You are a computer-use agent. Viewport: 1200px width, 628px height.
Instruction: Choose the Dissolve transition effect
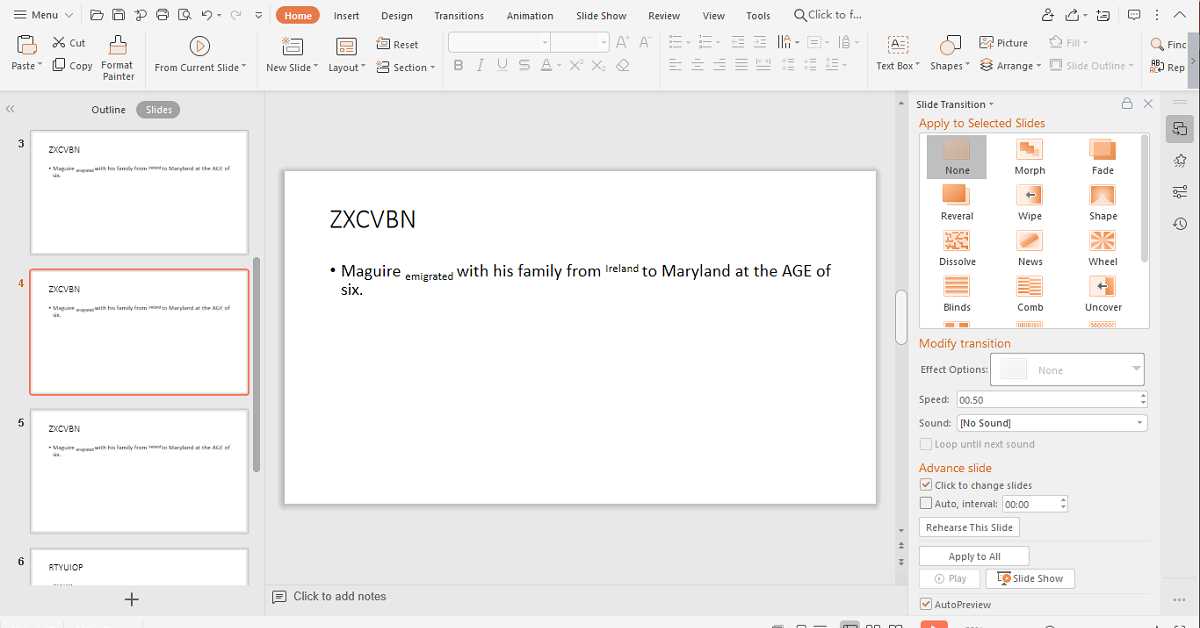click(x=957, y=242)
